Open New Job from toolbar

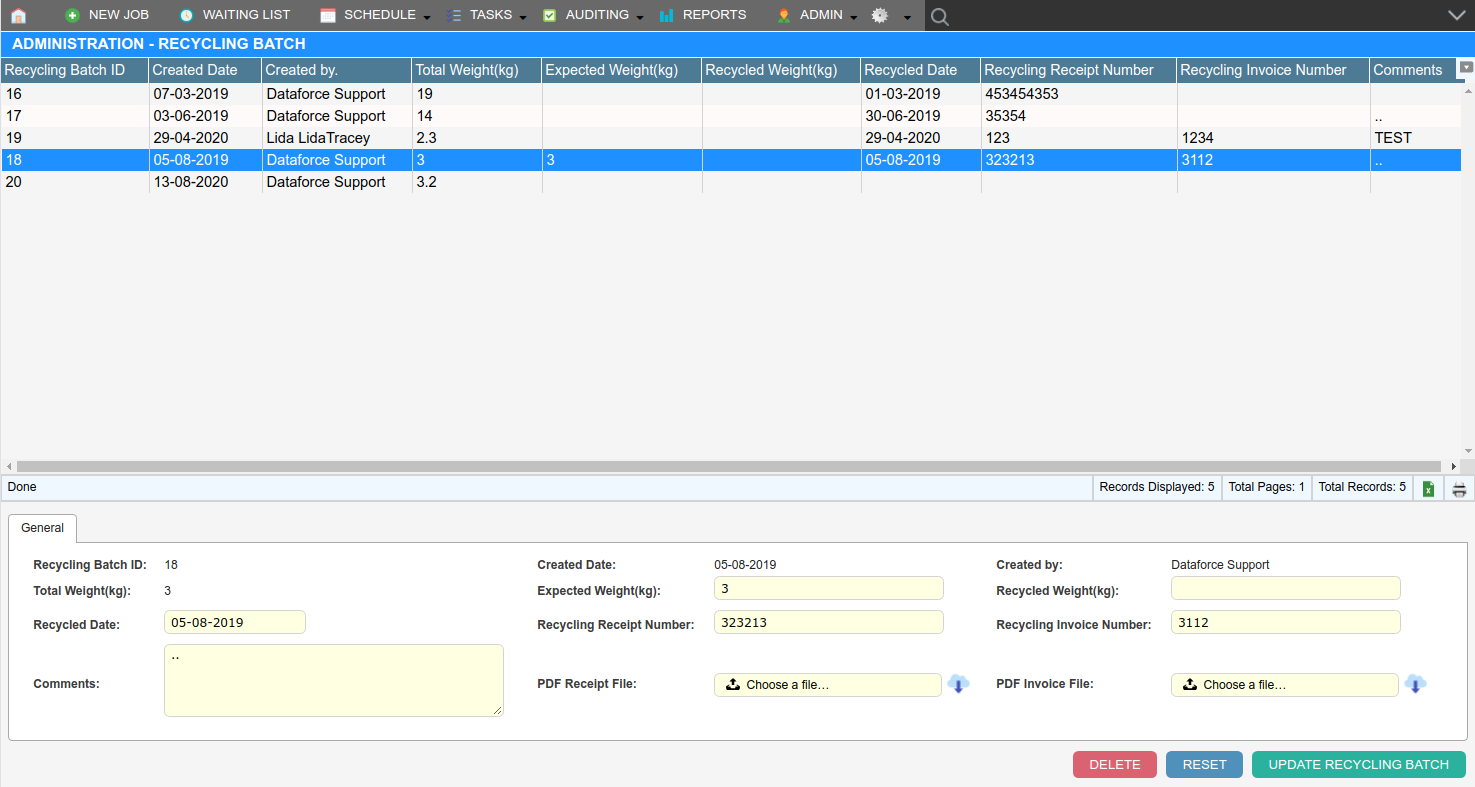(x=107, y=15)
